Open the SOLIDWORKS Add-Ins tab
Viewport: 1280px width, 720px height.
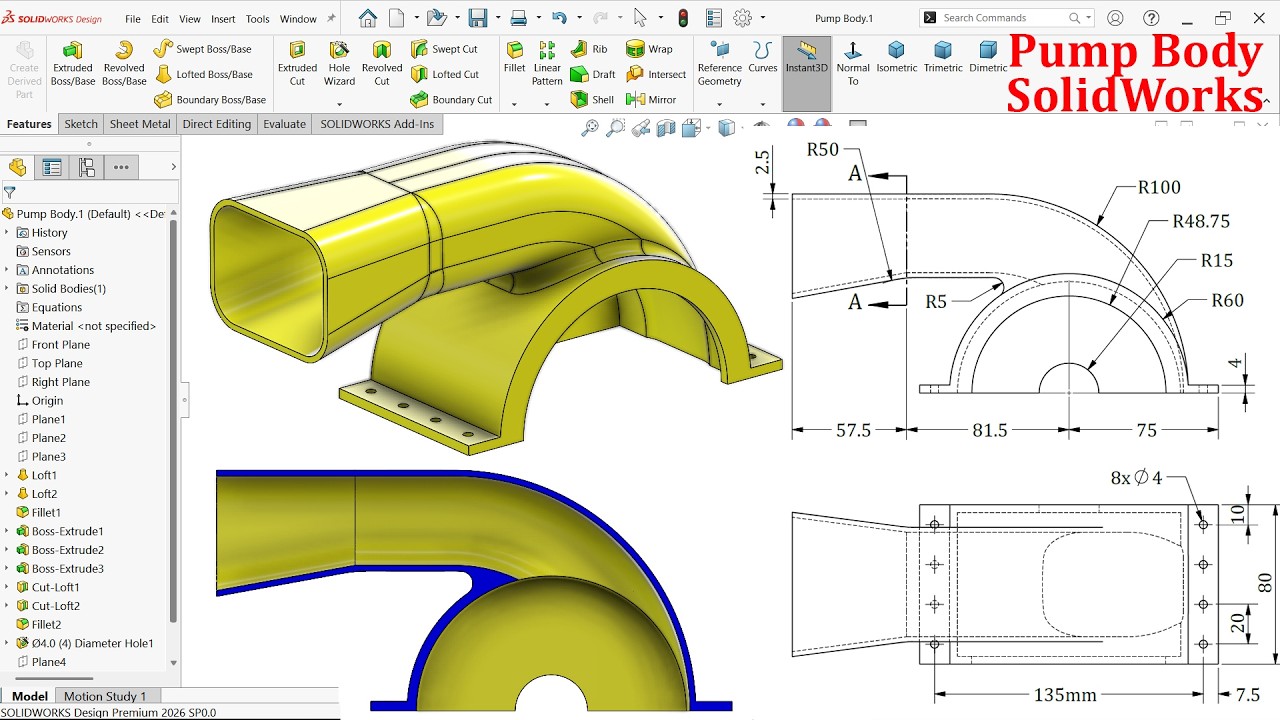377,124
